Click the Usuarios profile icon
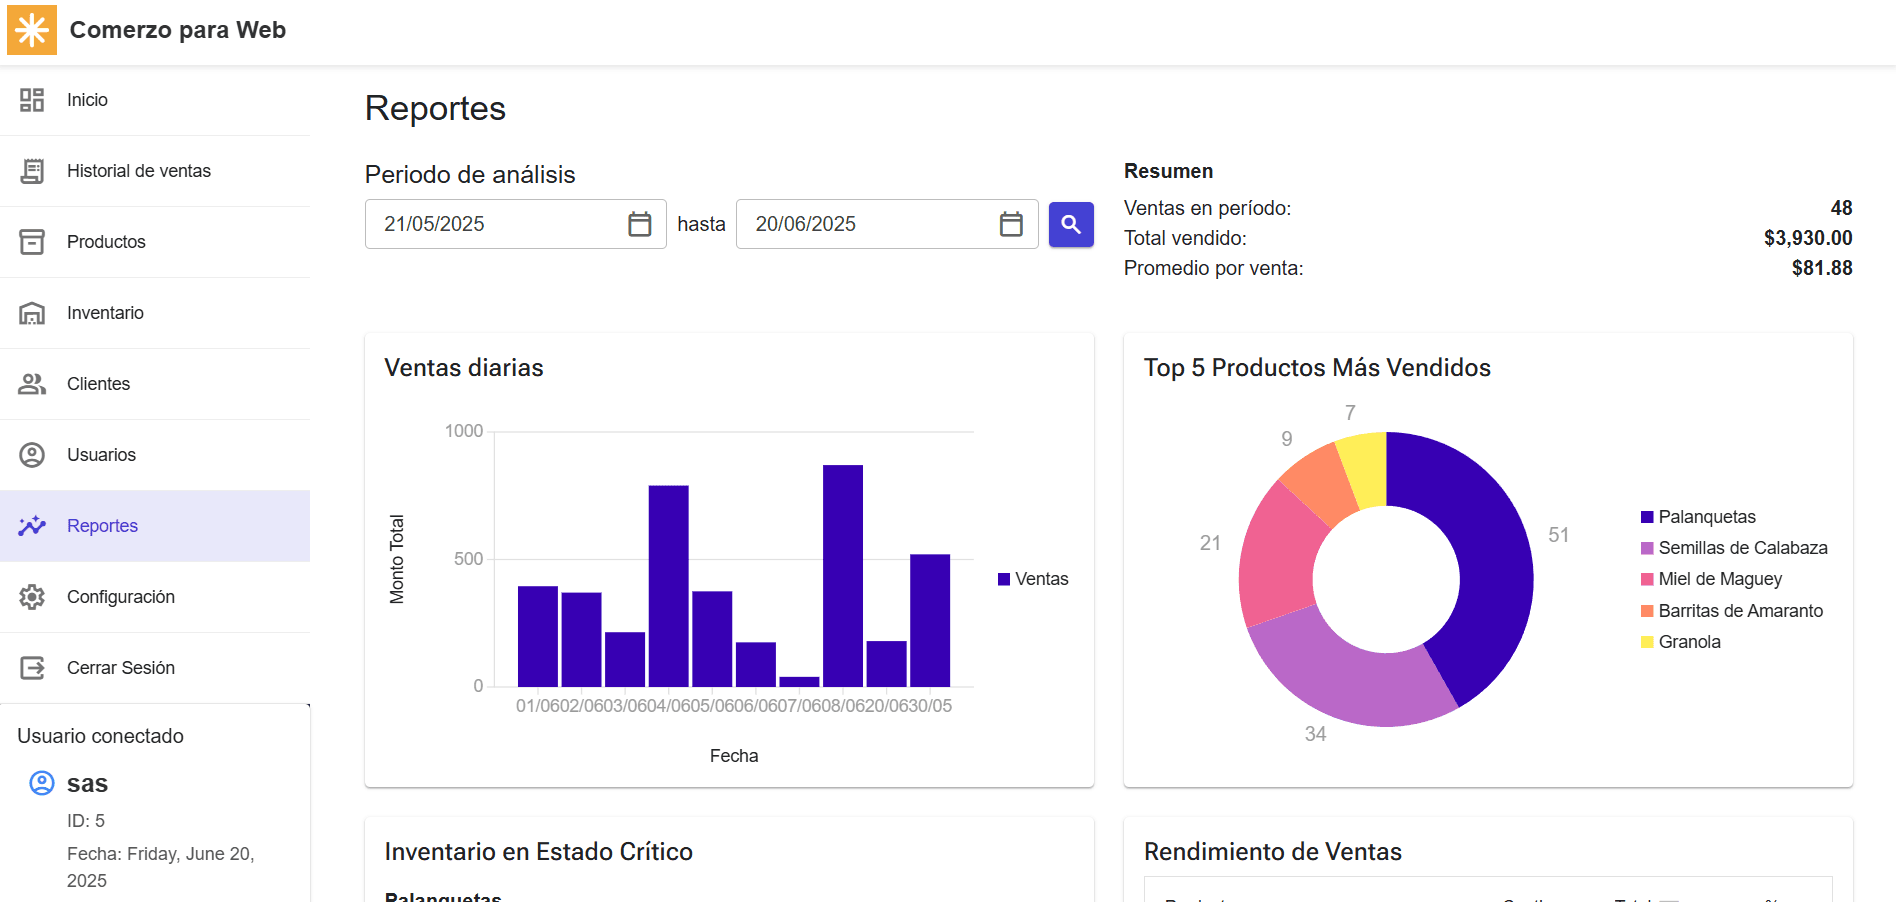 click(32, 454)
